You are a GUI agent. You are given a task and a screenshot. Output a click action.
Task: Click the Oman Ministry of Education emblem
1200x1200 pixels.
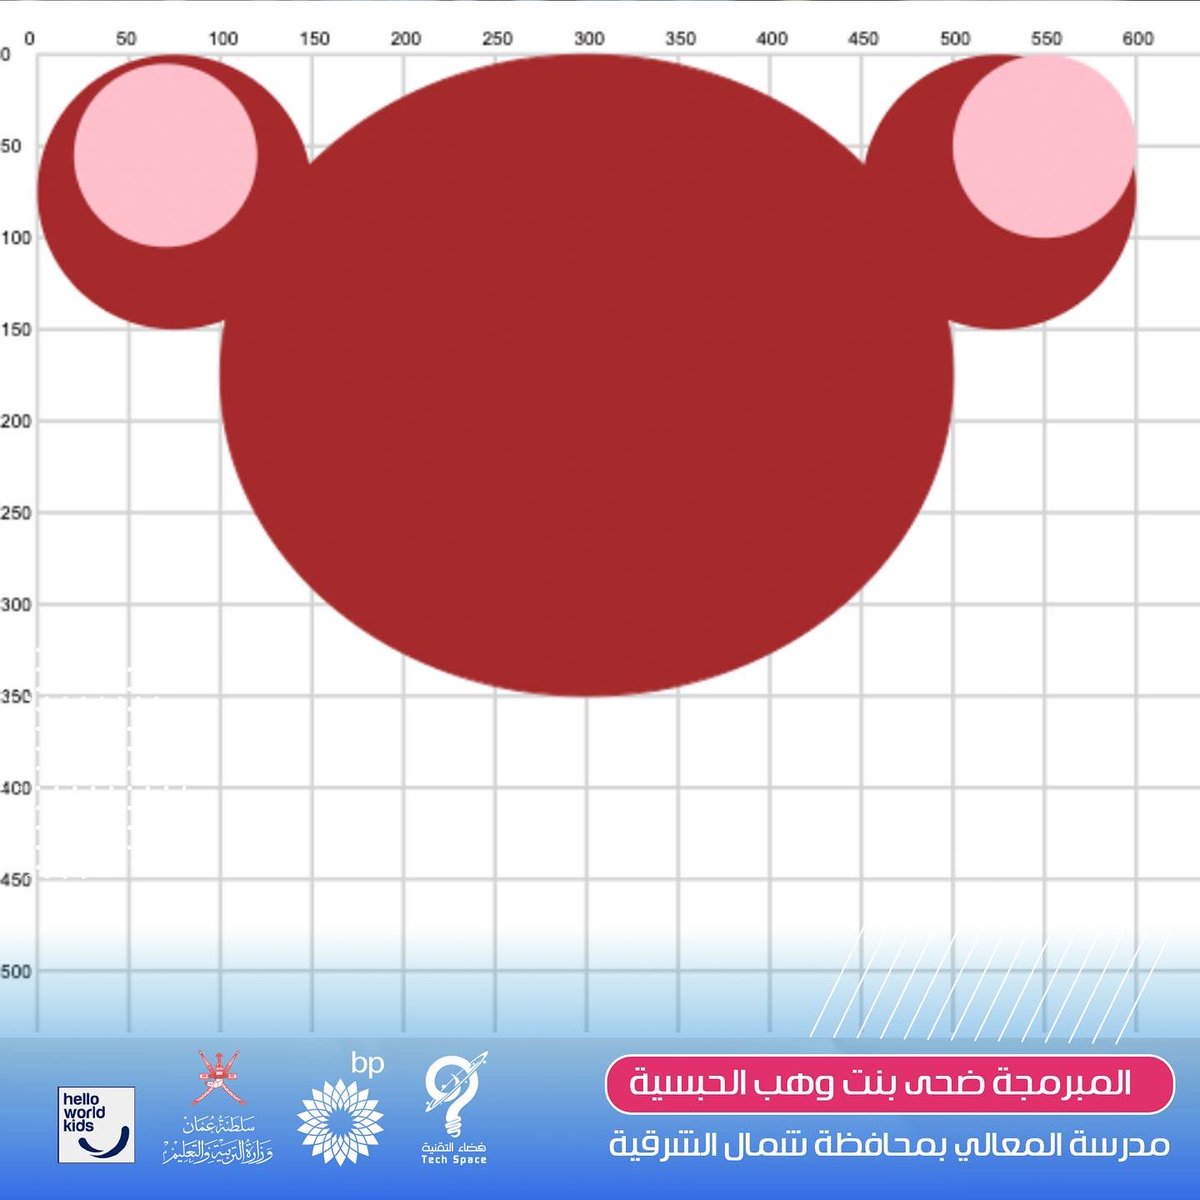click(x=217, y=1107)
